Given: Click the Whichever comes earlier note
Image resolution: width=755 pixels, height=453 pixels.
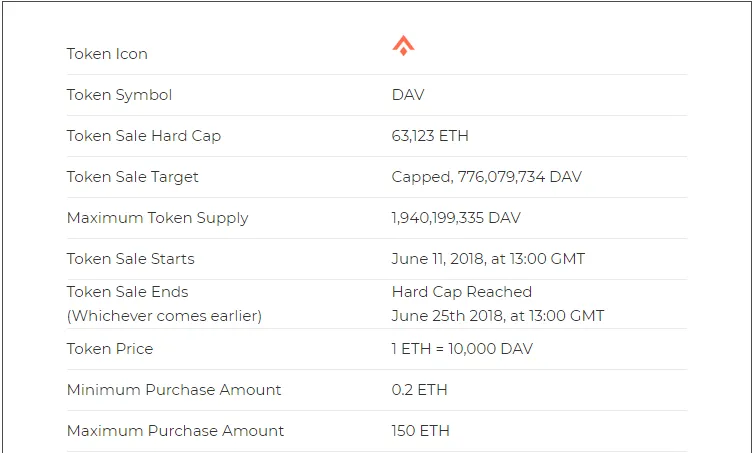Looking at the screenshot, I should [164, 316].
